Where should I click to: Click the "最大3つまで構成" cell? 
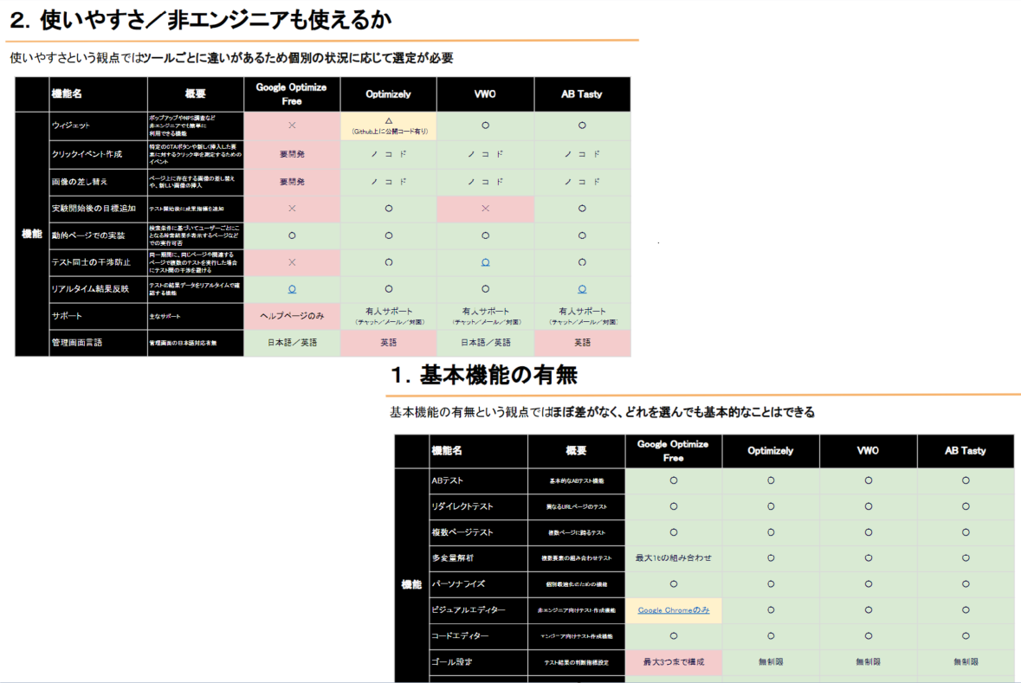click(673, 662)
